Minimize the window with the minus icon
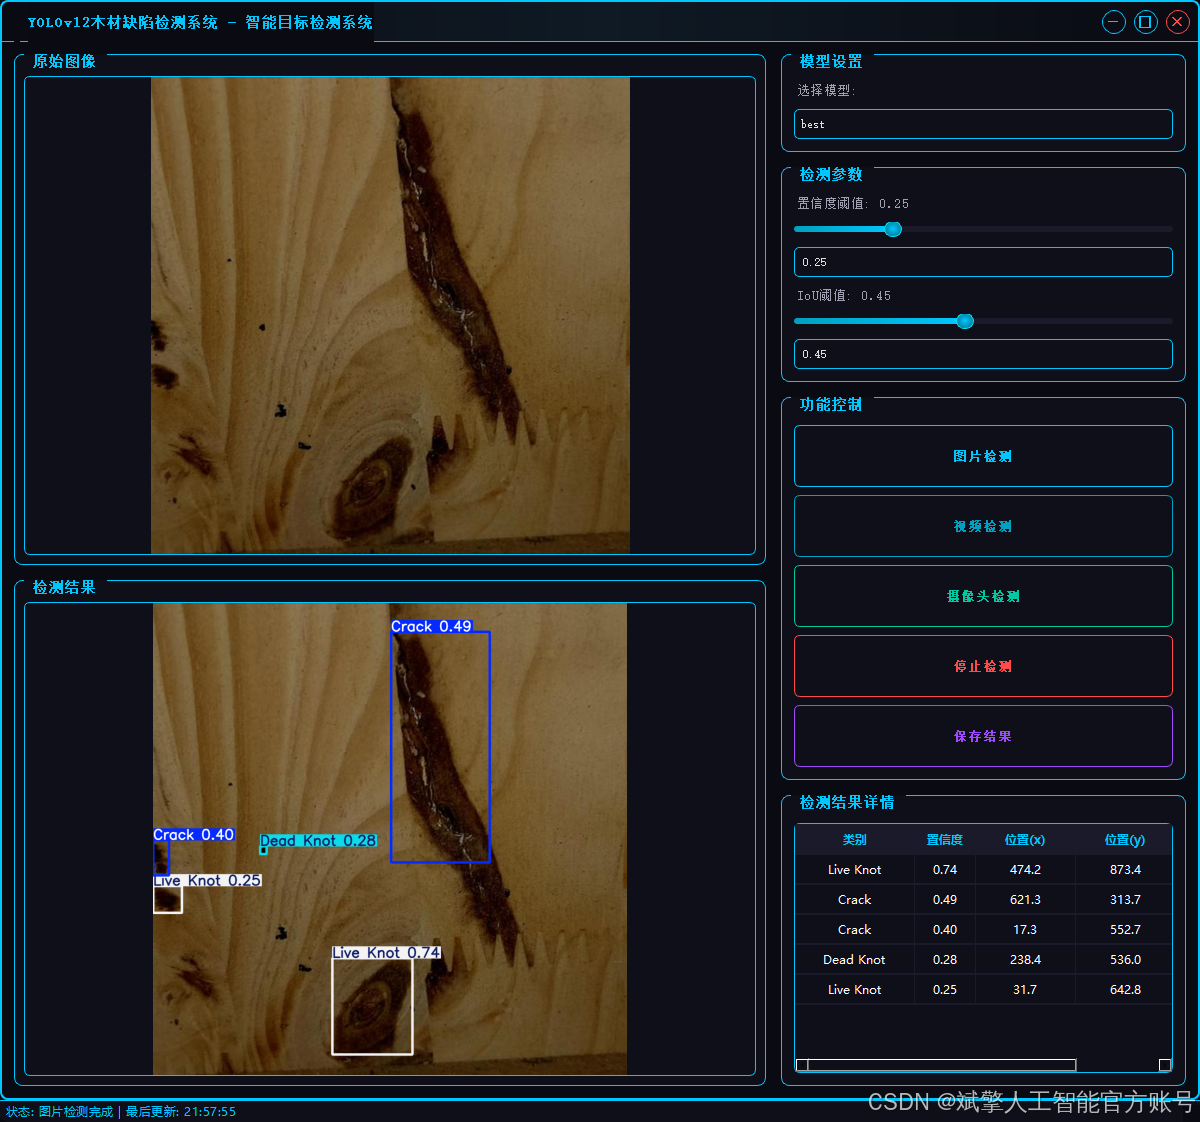Viewport: 1200px width, 1122px height. pyautogui.click(x=1114, y=22)
